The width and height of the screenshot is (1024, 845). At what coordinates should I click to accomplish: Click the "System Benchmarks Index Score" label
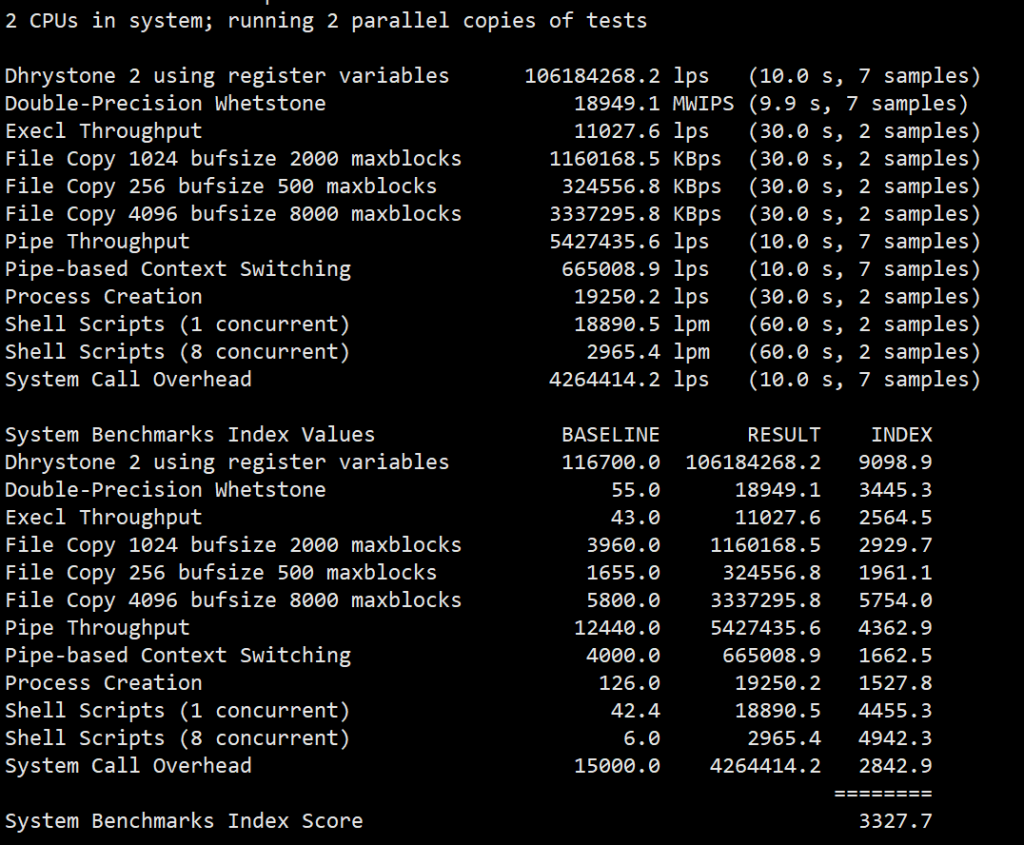tap(184, 821)
